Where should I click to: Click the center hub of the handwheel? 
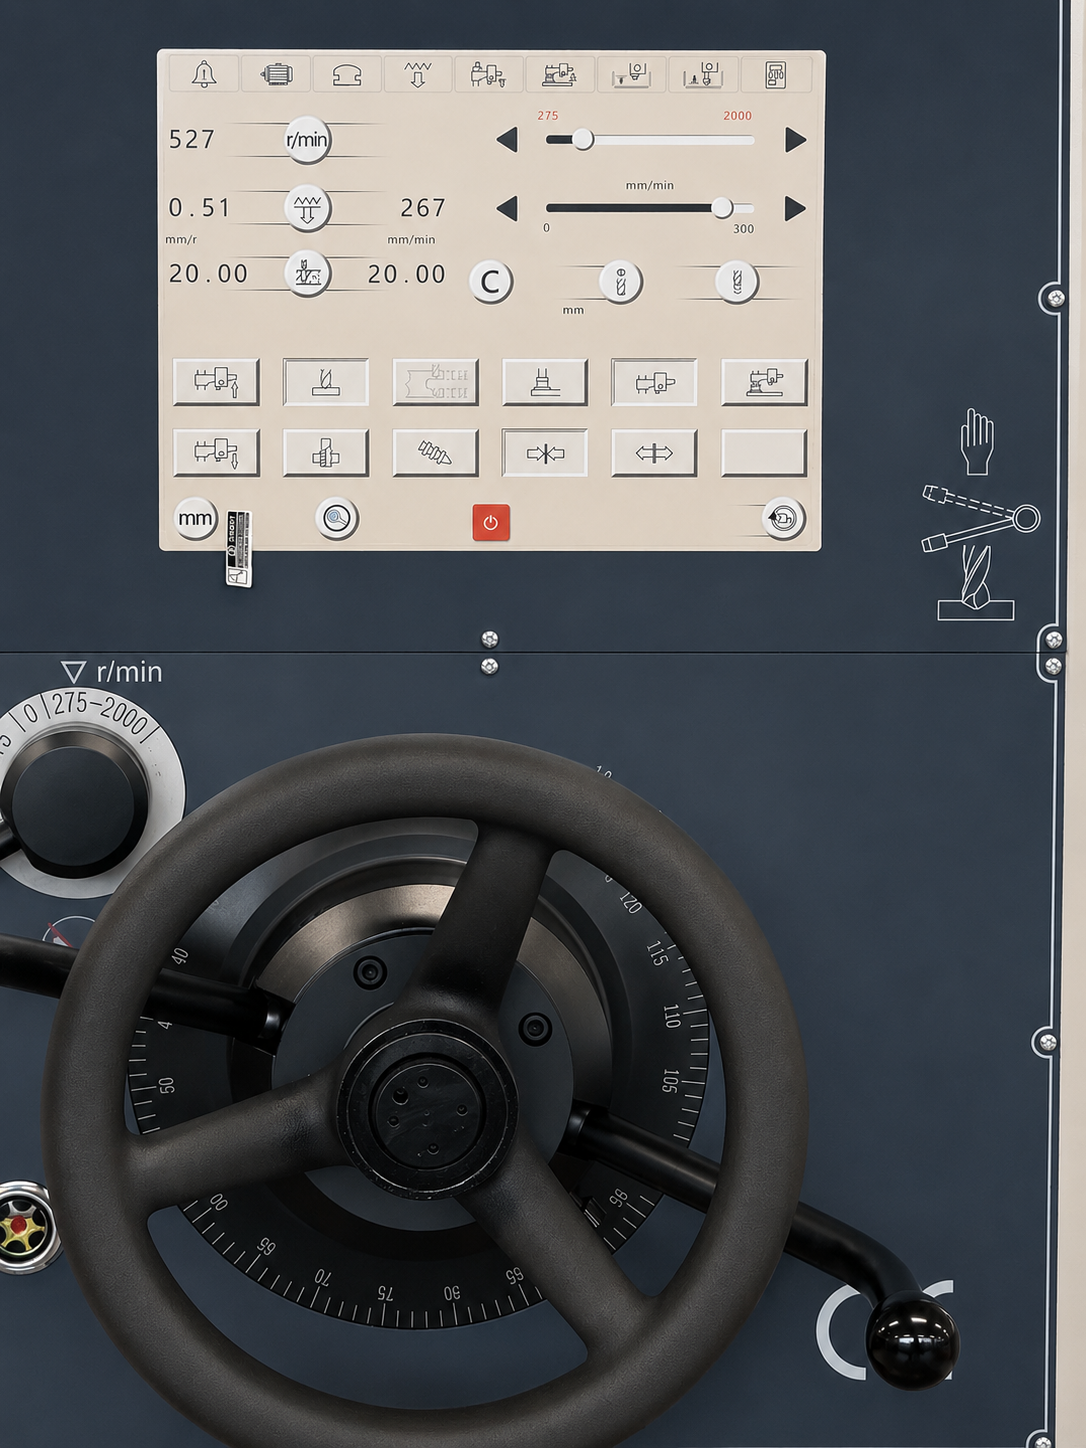click(428, 1108)
